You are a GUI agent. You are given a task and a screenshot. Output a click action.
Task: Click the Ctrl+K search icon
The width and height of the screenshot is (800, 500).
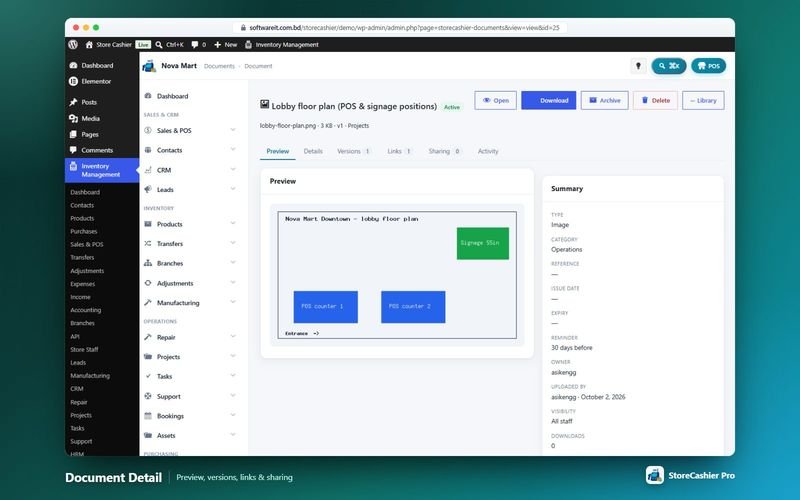coord(159,45)
